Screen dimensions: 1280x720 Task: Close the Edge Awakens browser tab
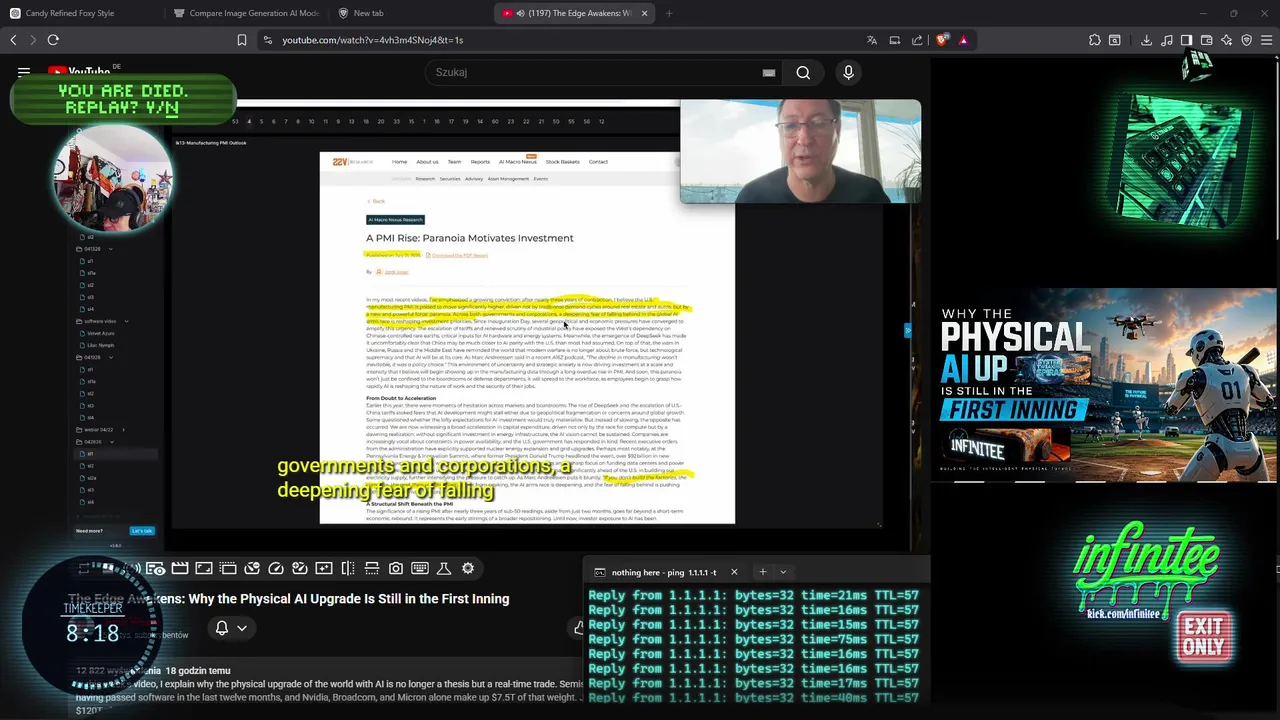[644, 13]
